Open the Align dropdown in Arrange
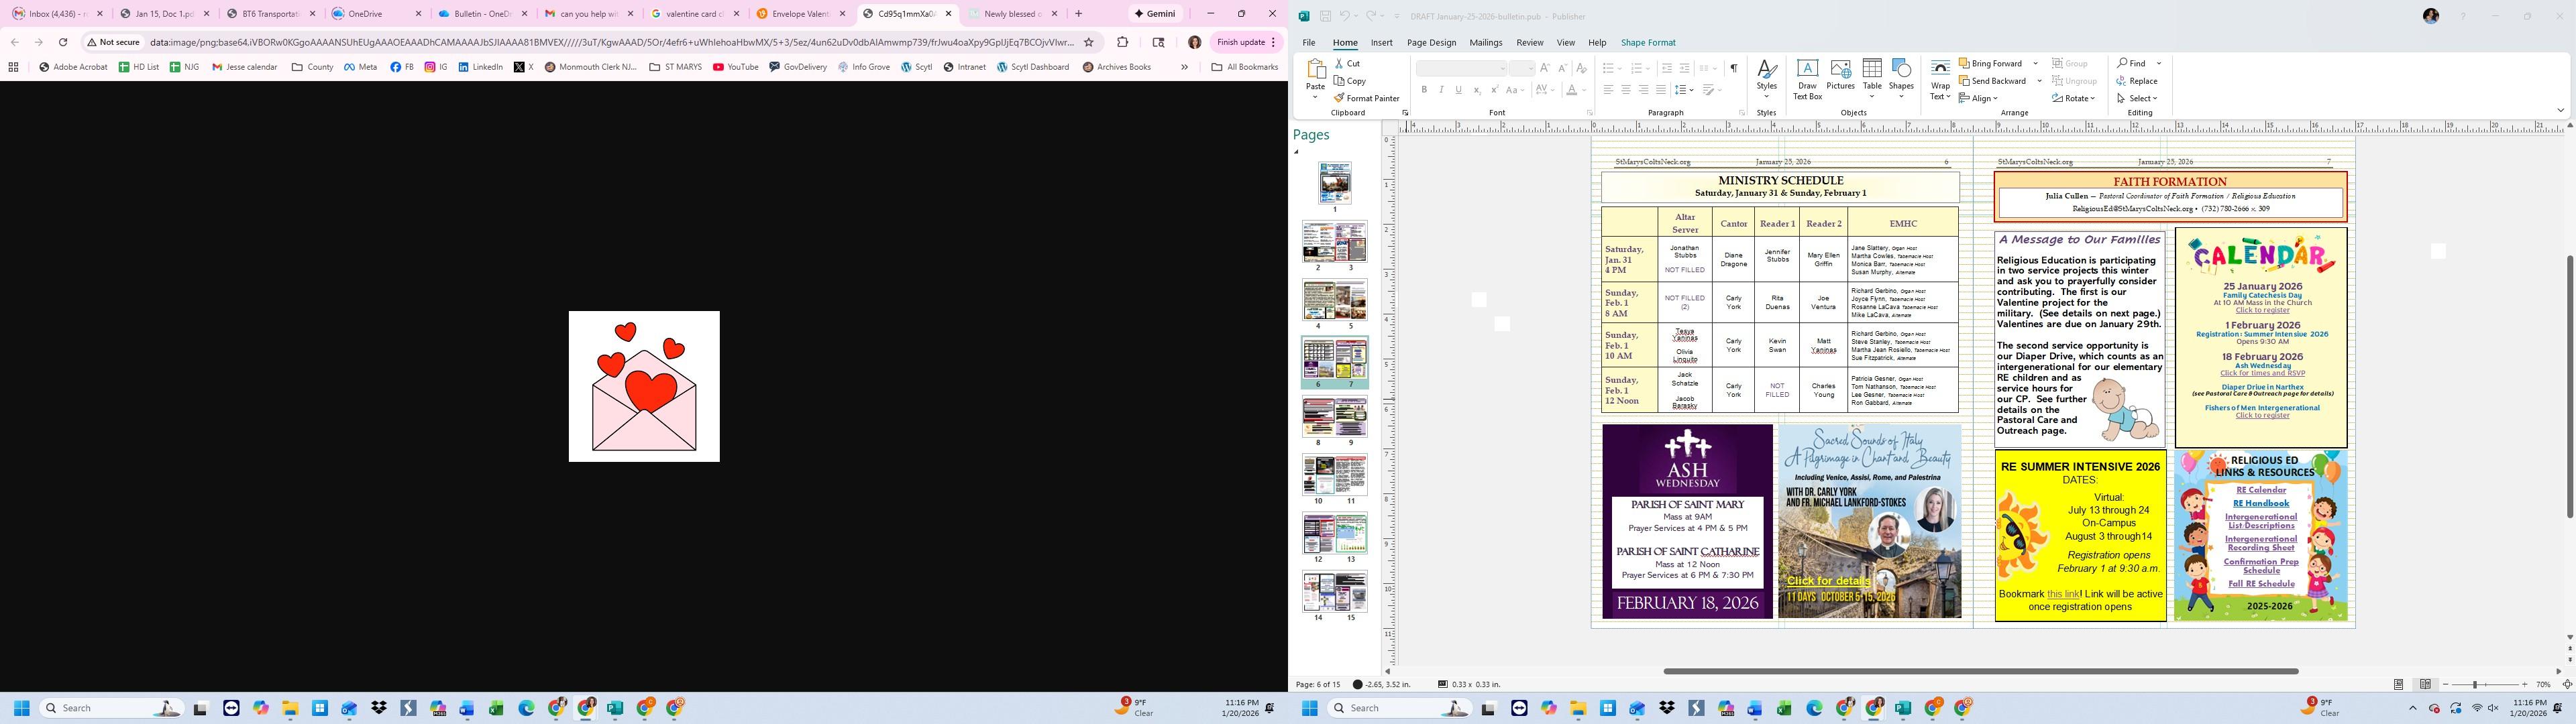The width and height of the screenshot is (2576, 724). 1977,98
